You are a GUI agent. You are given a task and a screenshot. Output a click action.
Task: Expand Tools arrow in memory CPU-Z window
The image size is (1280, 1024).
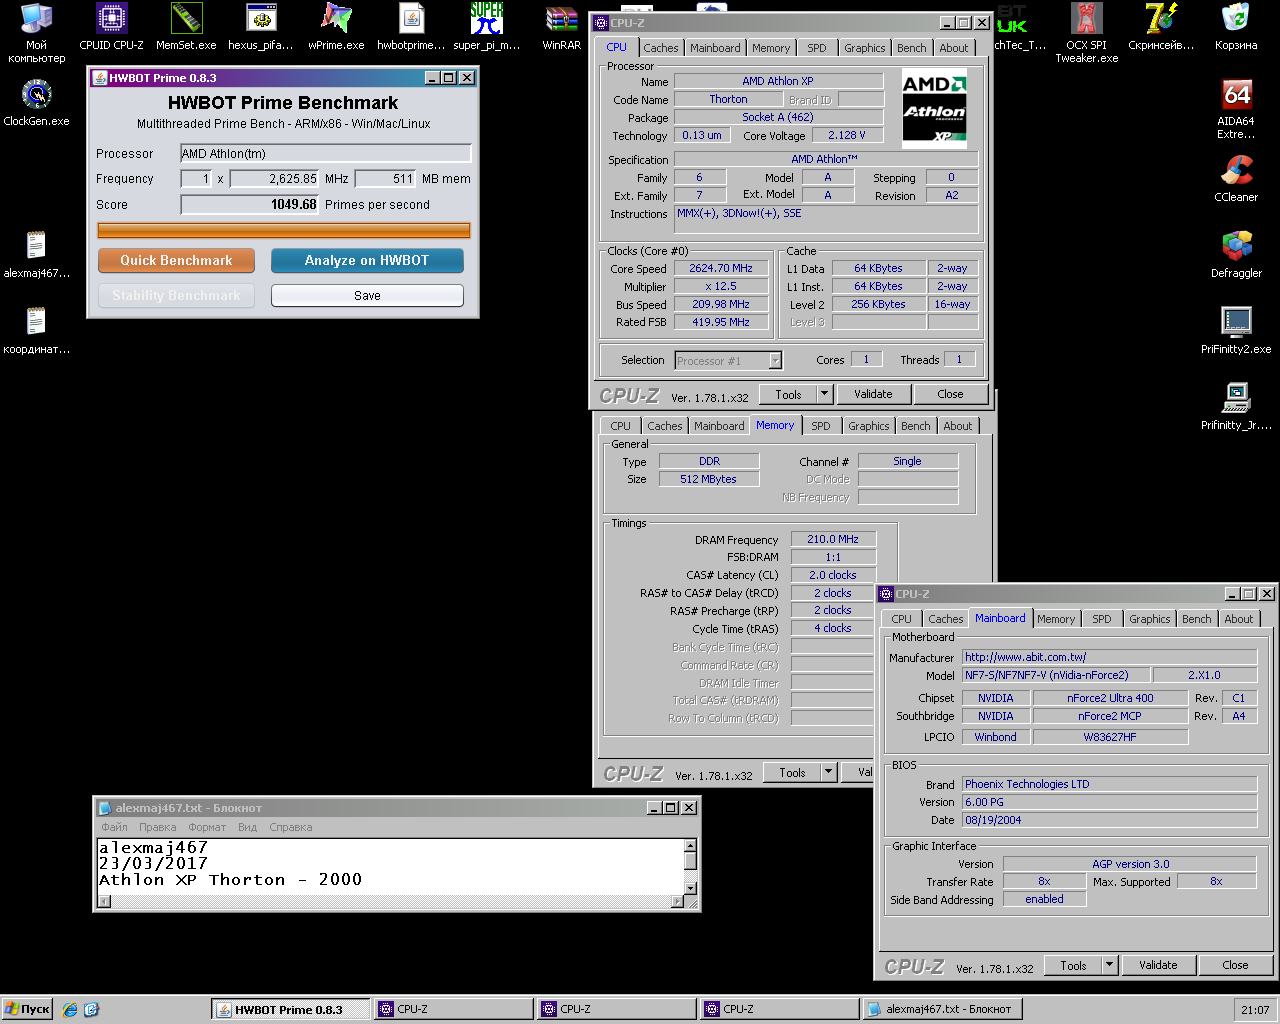829,772
